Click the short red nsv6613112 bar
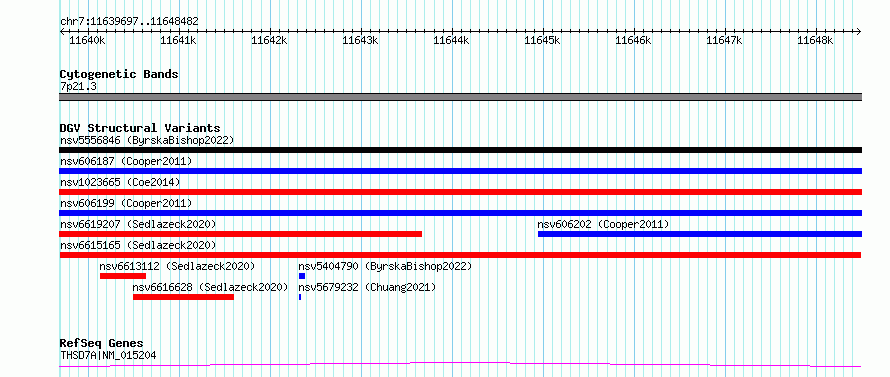 (123, 276)
